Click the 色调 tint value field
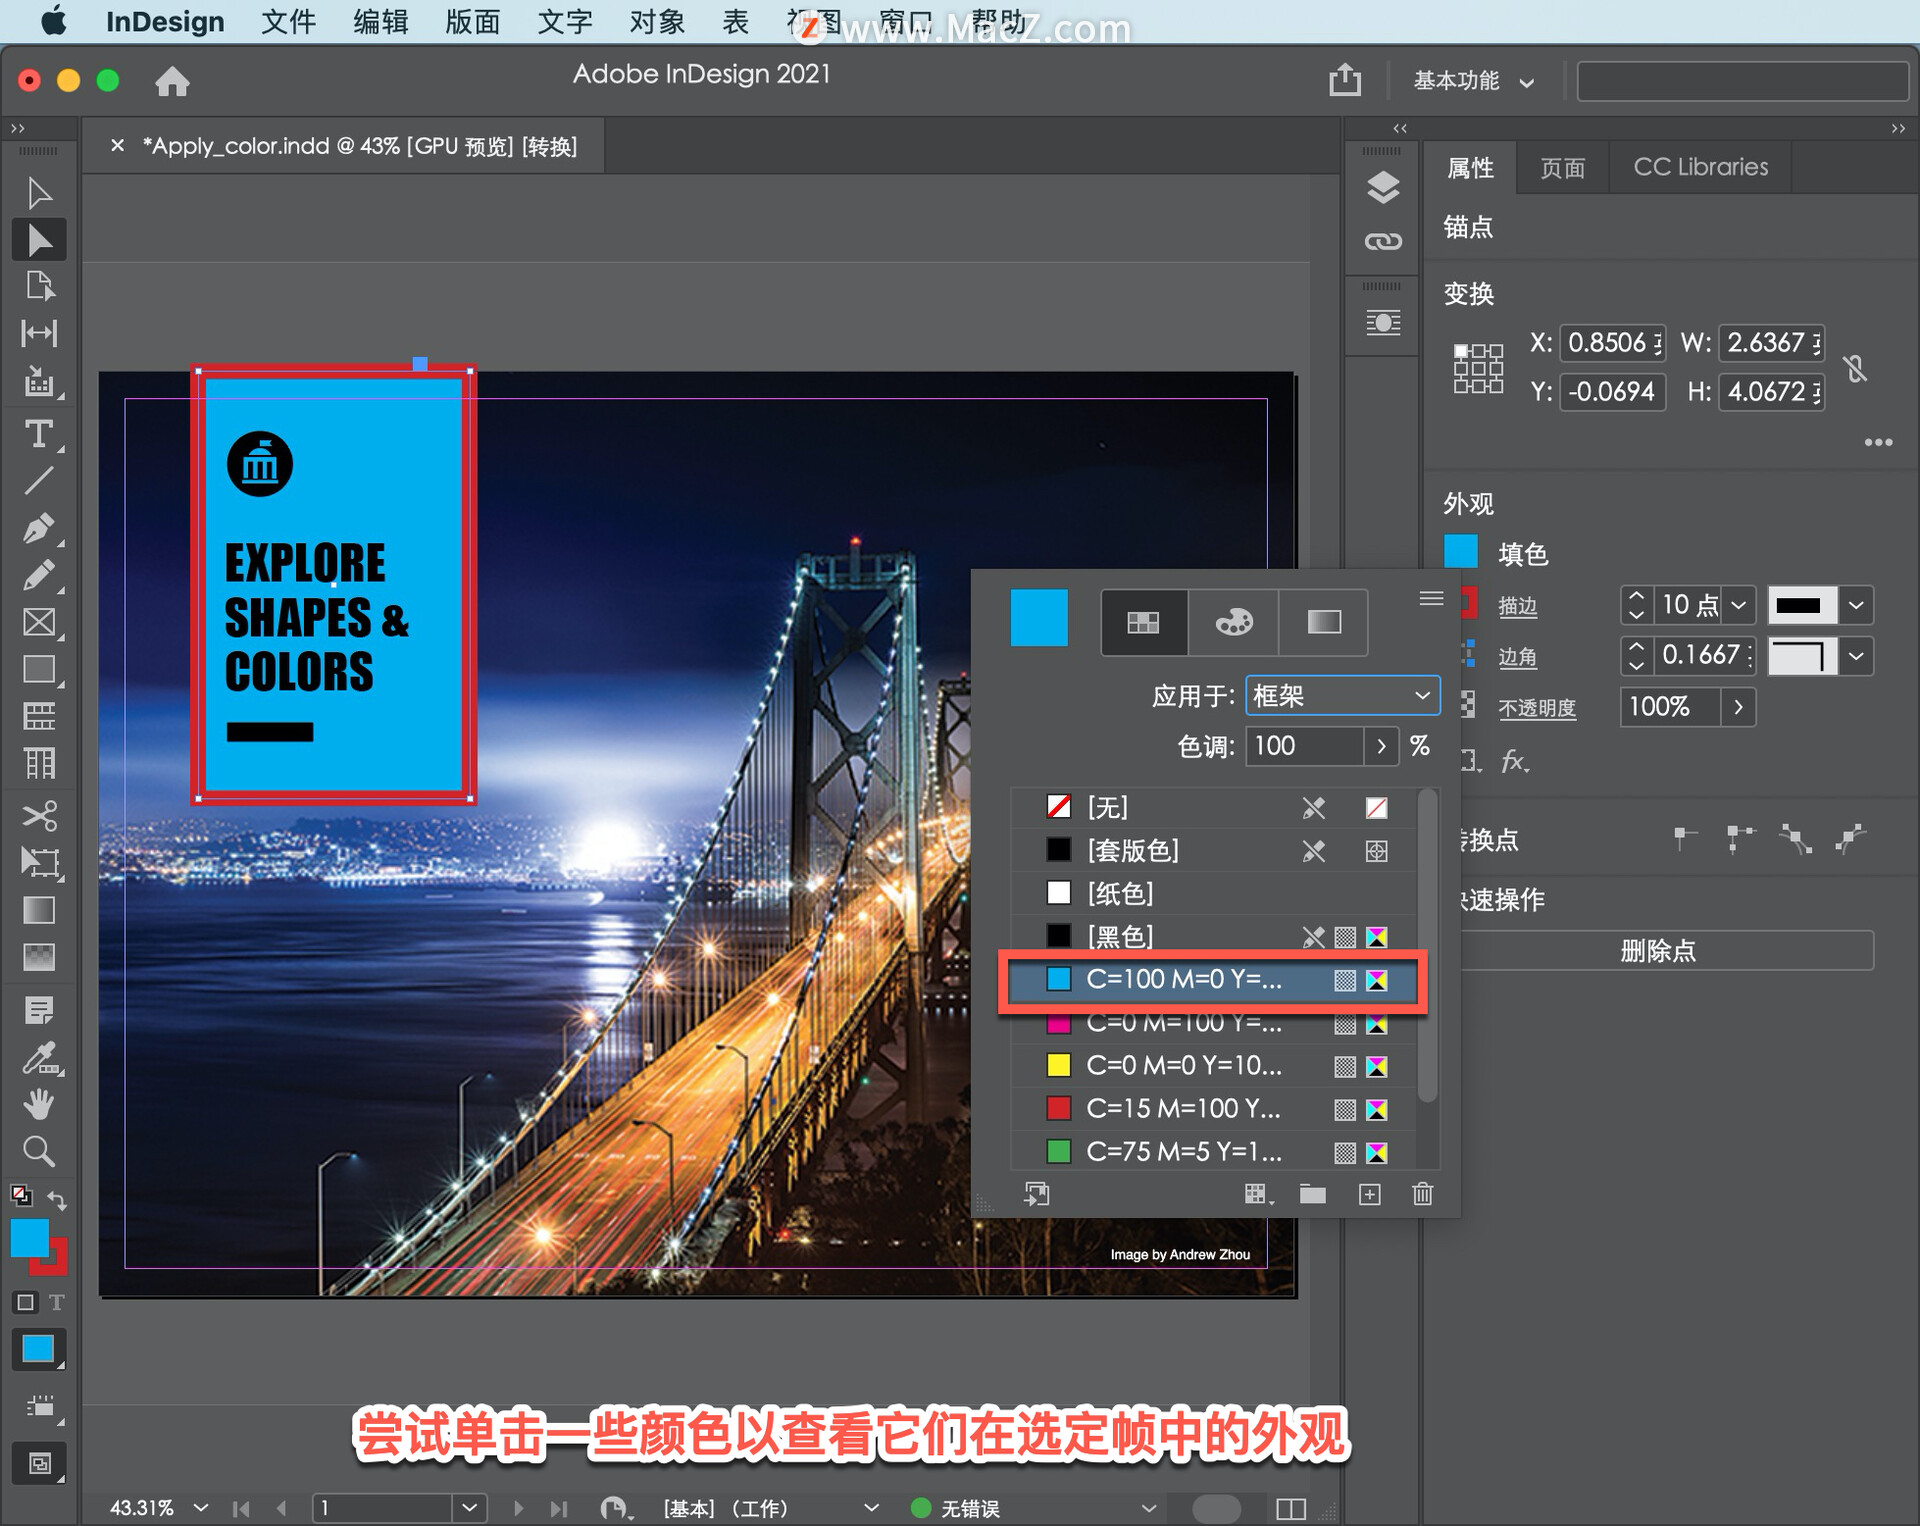 (x=1303, y=746)
